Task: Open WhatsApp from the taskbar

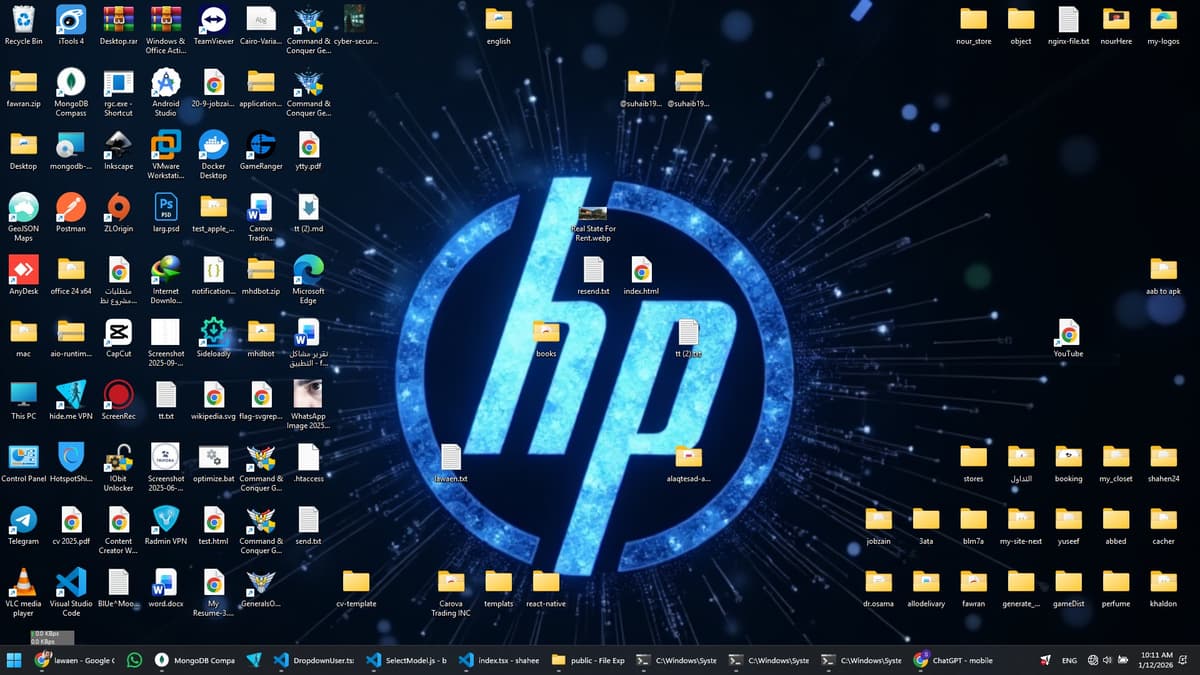Action: pyautogui.click(x=135, y=660)
